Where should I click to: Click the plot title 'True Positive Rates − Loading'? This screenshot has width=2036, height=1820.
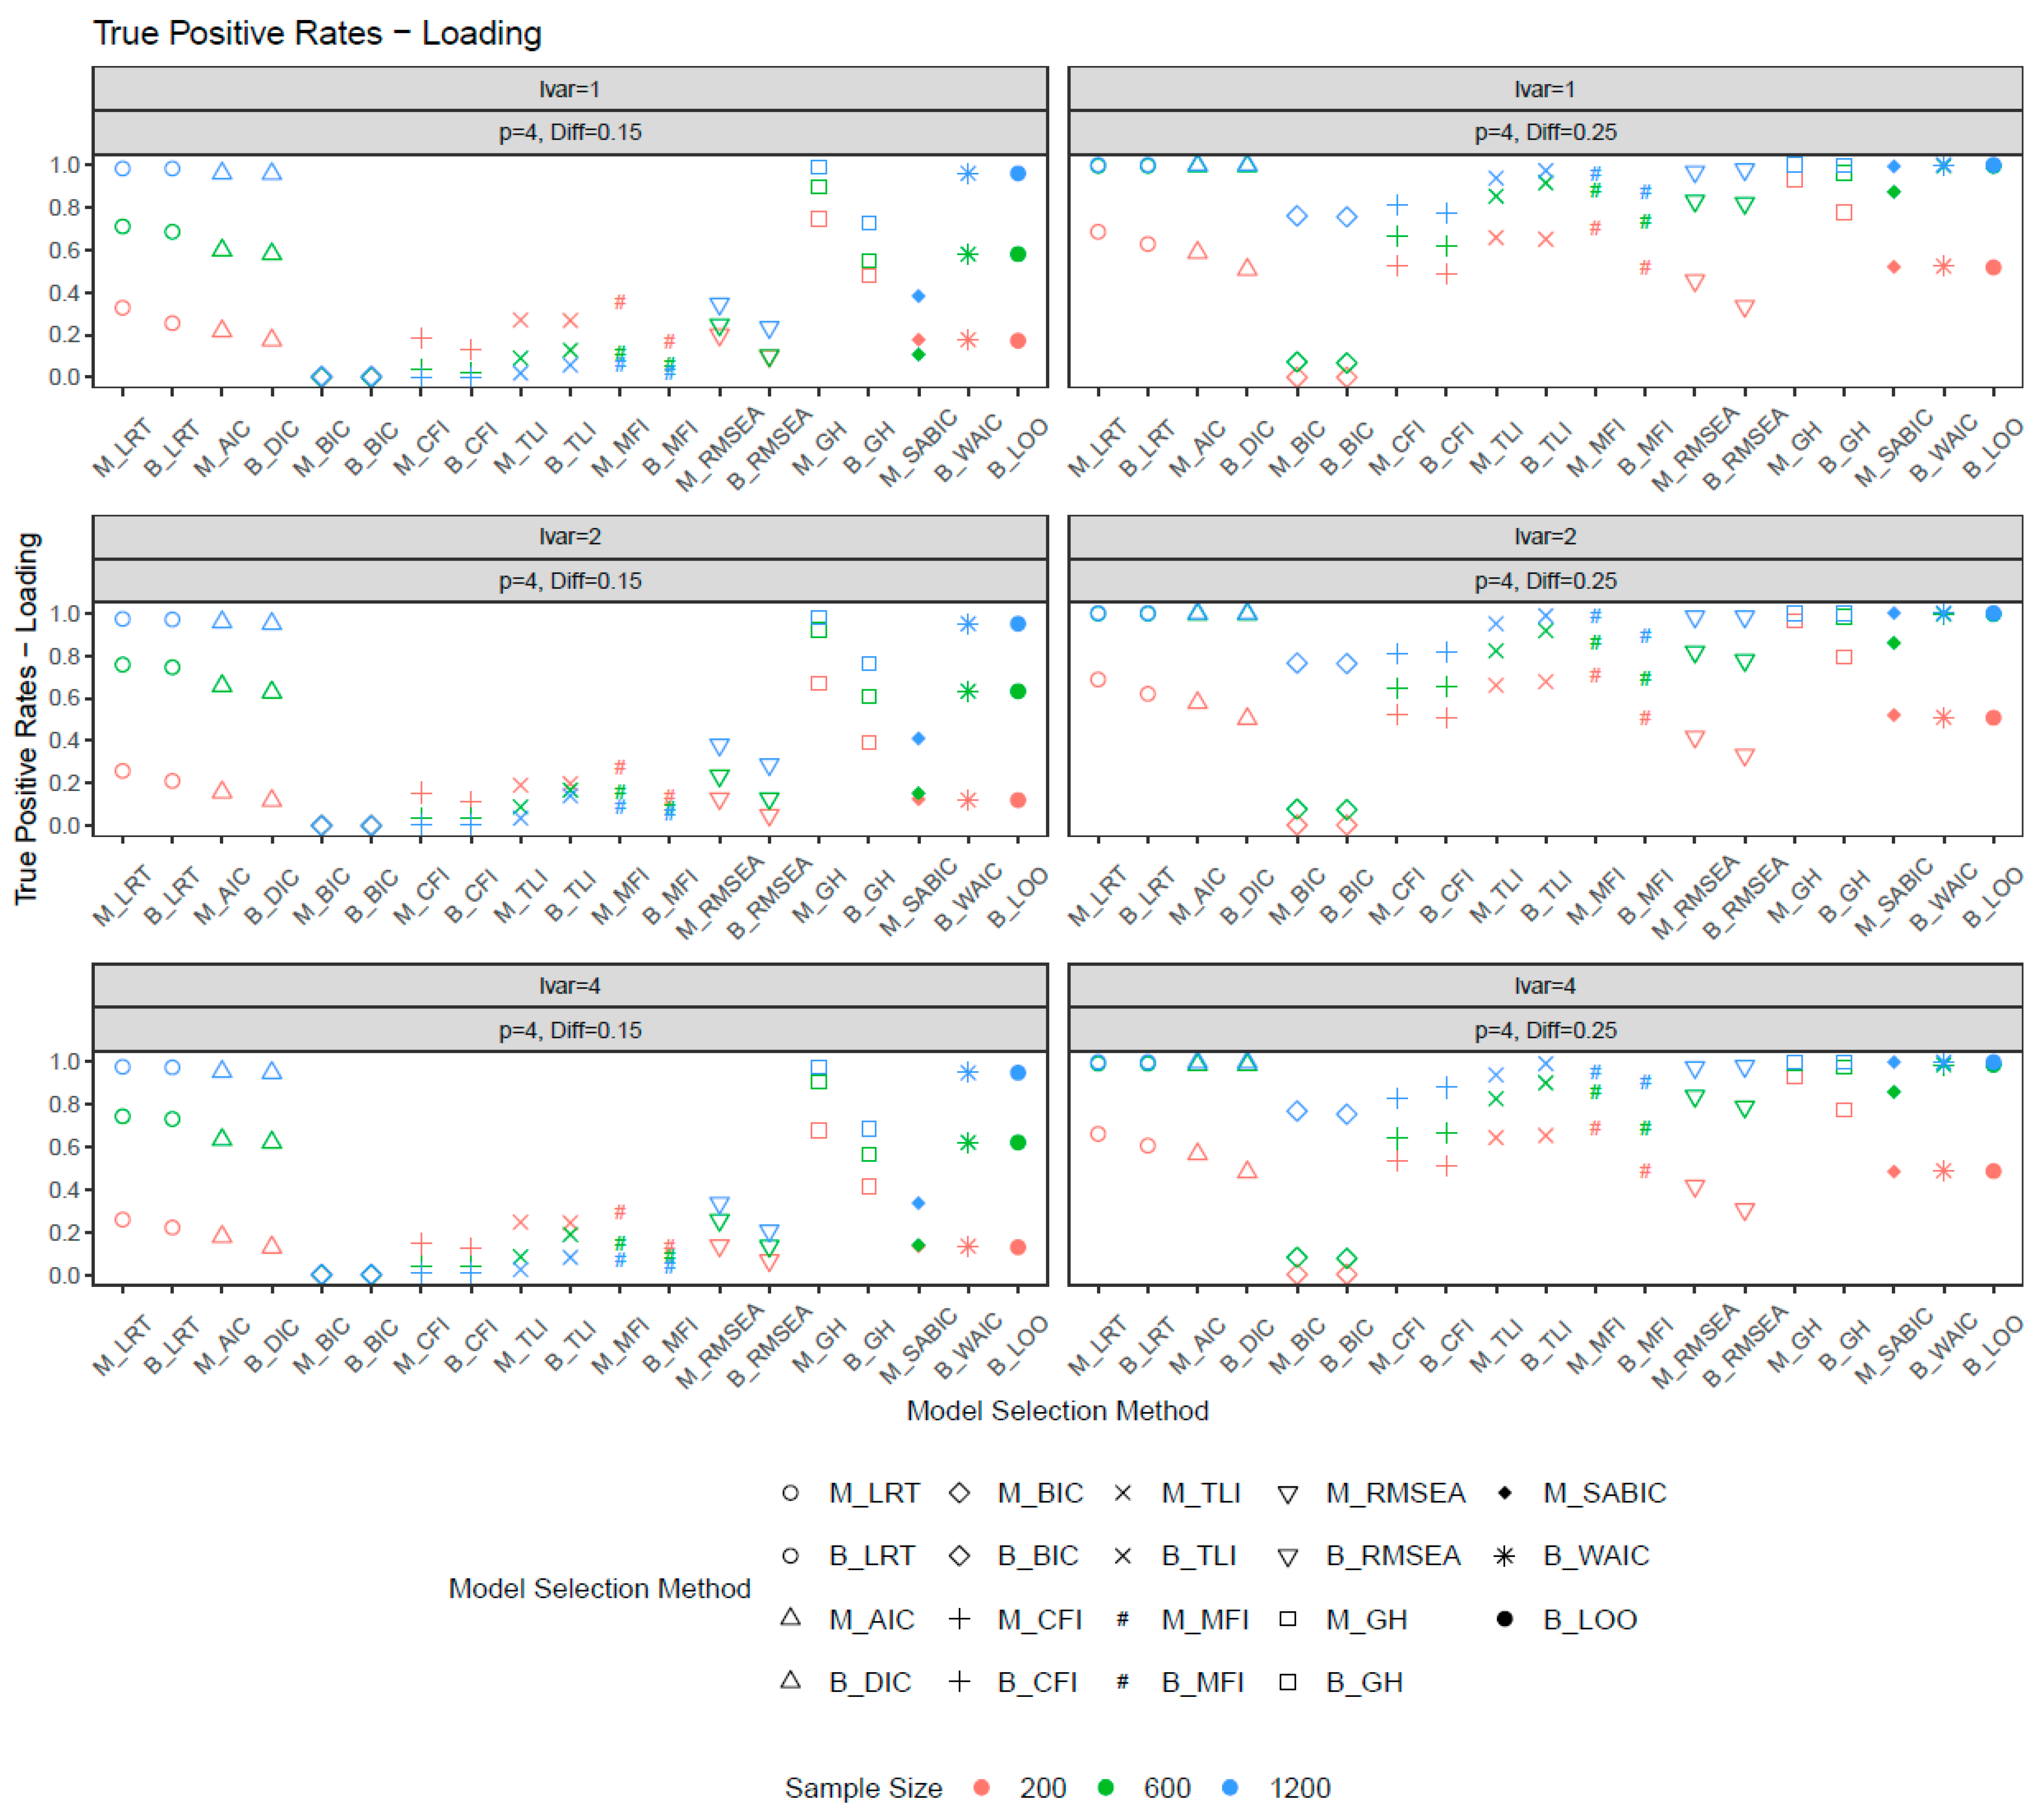pyautogui.click(x=317, y=33)
